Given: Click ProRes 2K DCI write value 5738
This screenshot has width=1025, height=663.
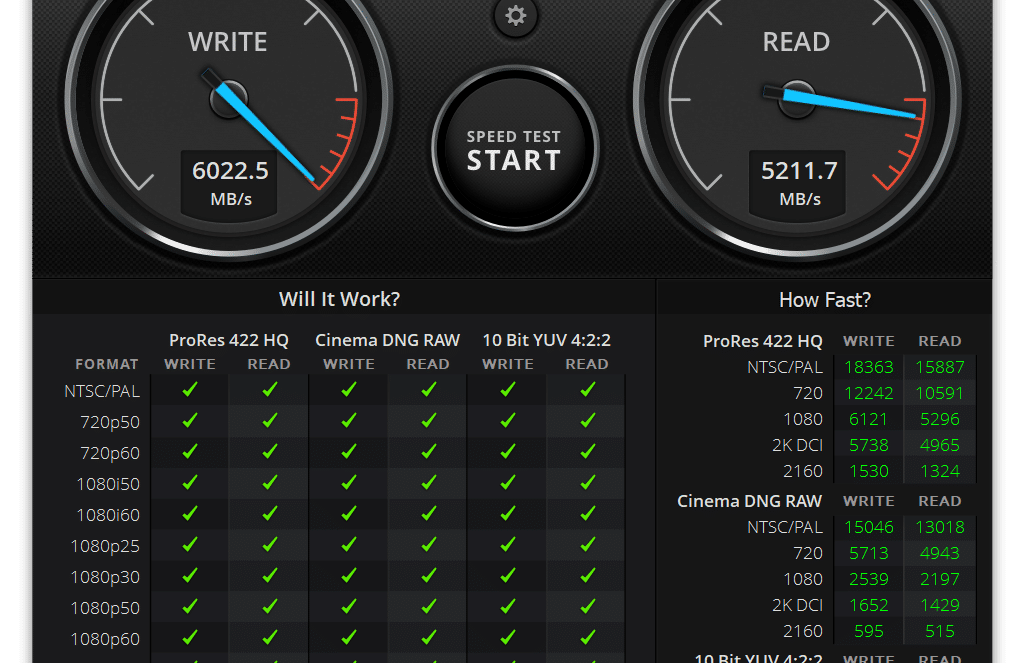Looking at the screenshot, I should click(869, 445).
